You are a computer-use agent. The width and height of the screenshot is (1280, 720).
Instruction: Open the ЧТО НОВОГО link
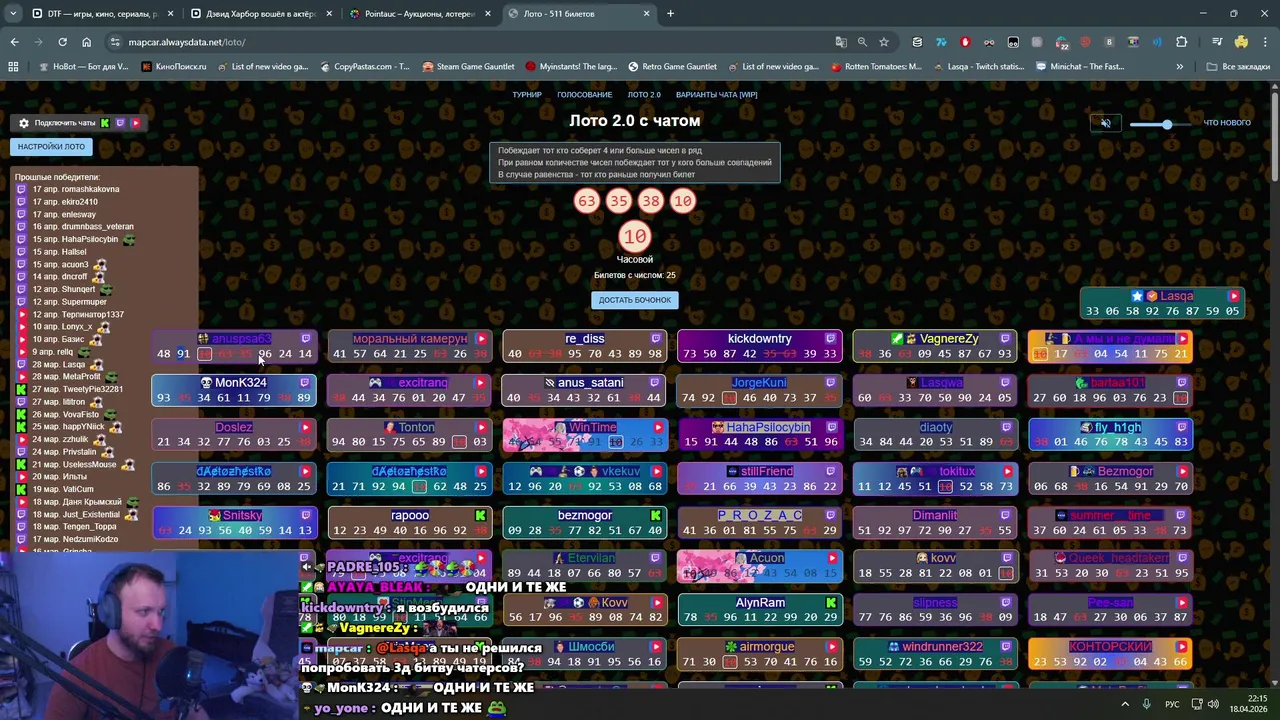click(1227, 123)
